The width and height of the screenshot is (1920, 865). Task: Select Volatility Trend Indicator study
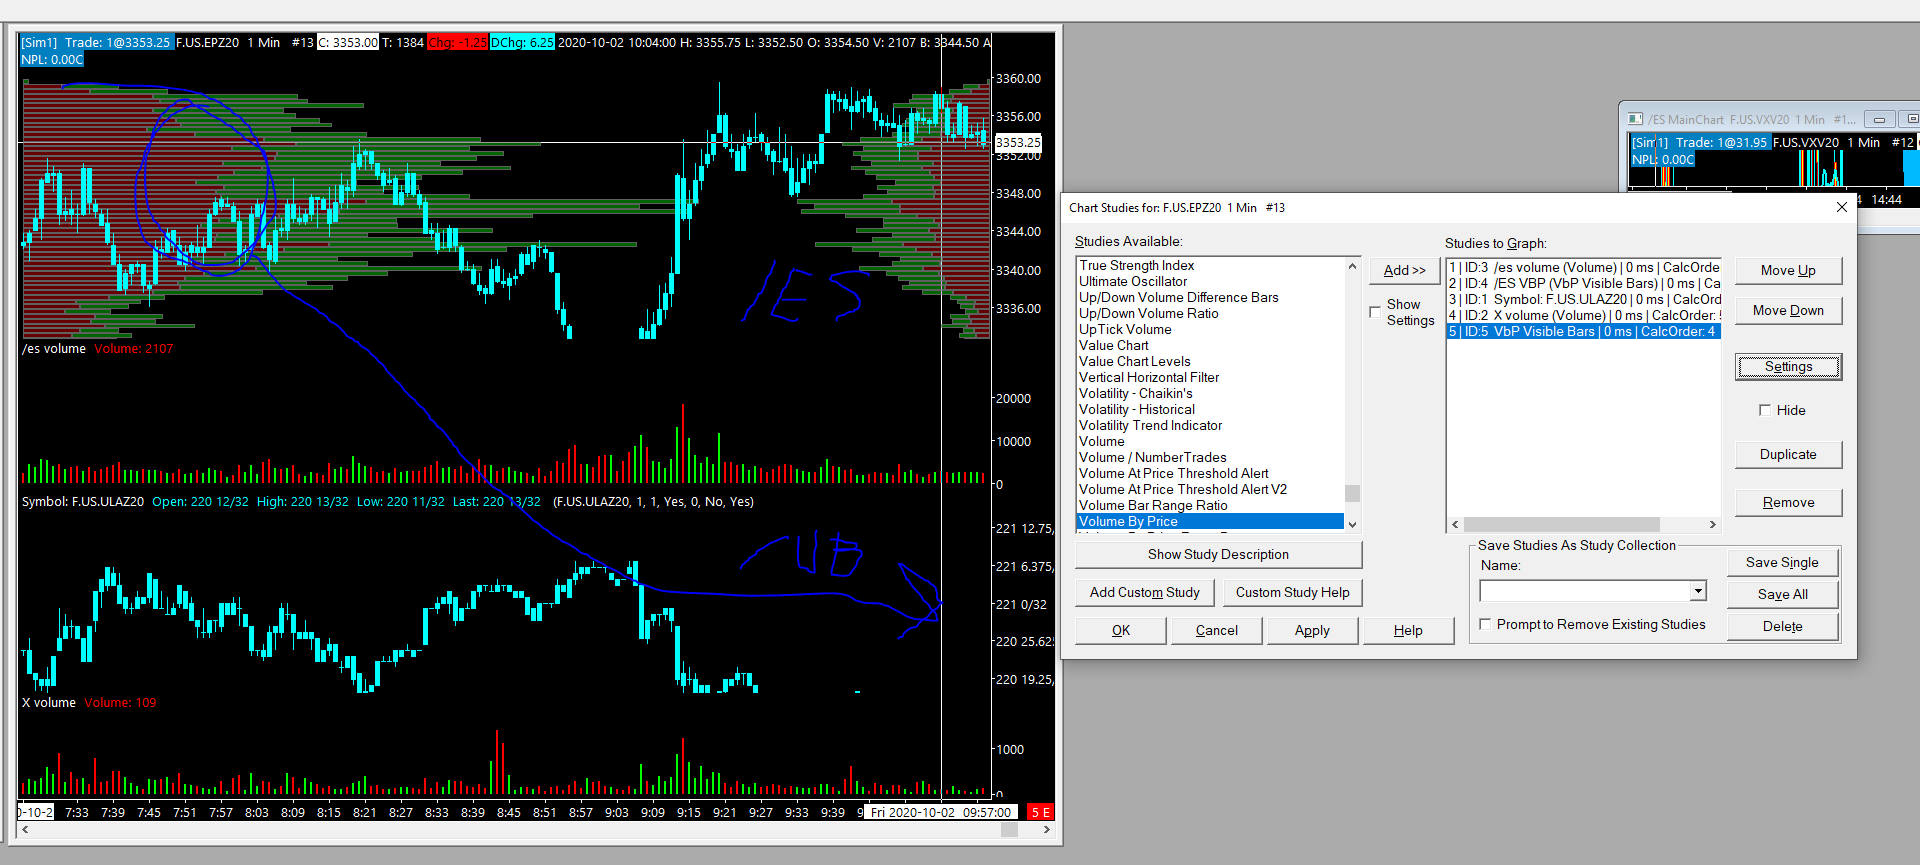[x=1210, y=425]
